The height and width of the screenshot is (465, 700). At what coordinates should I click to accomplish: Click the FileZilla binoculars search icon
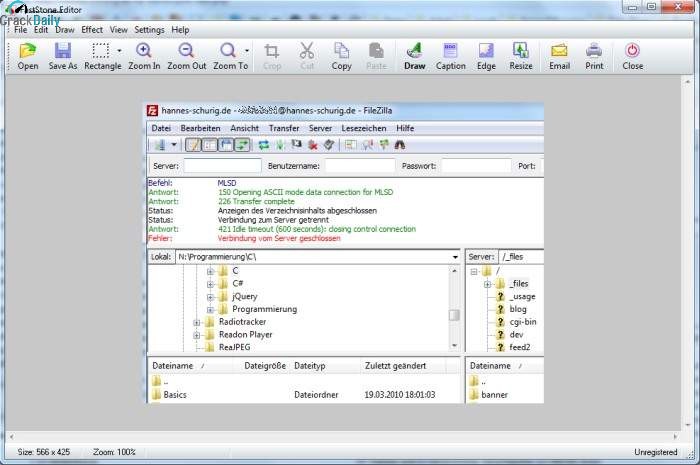click(400, 145)
